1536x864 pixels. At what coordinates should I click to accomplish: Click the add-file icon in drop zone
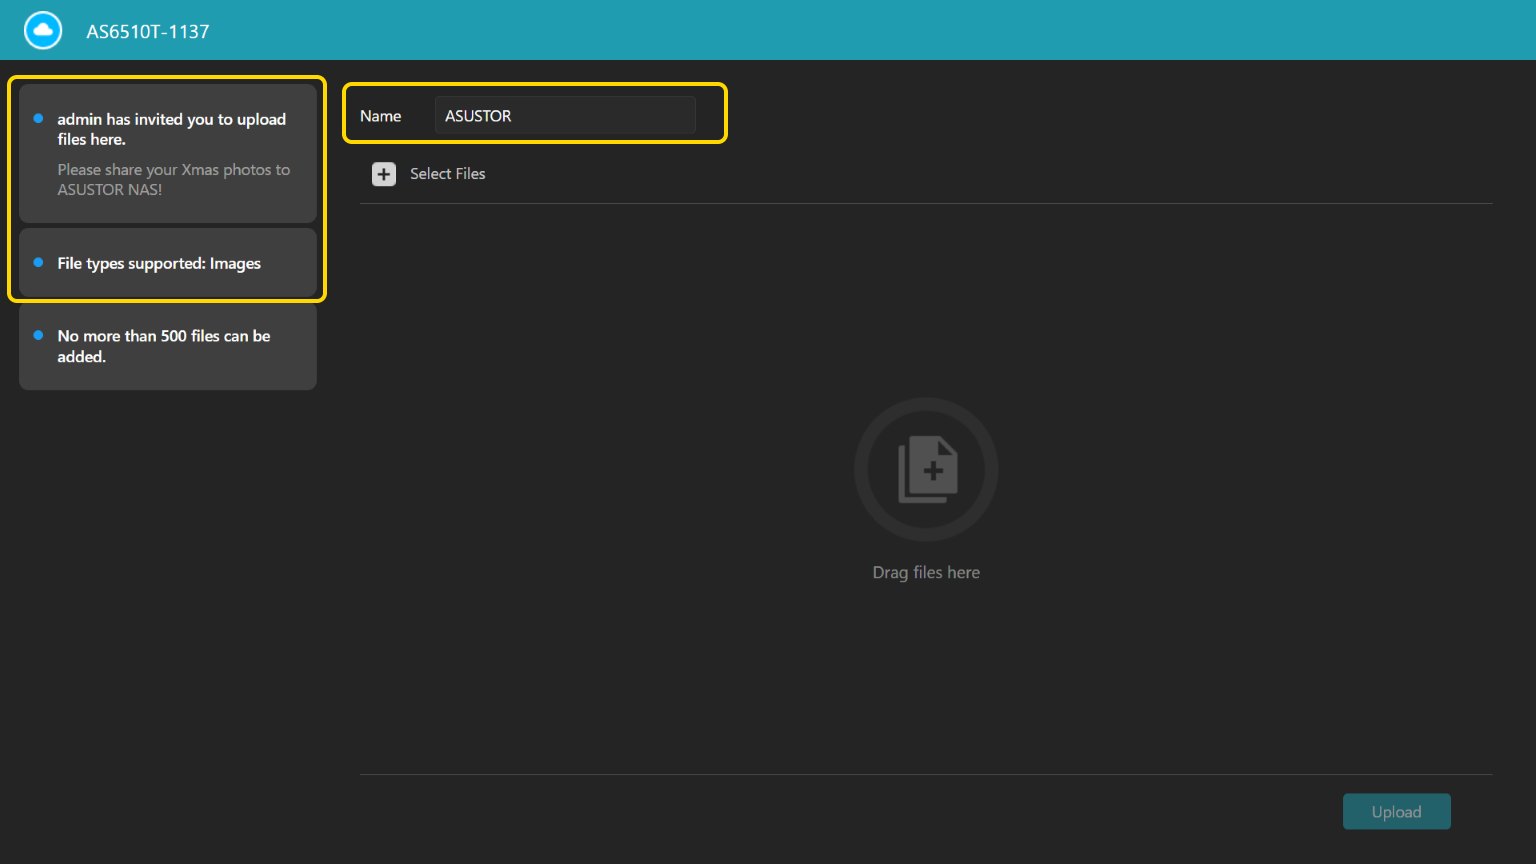click(926, 469)
